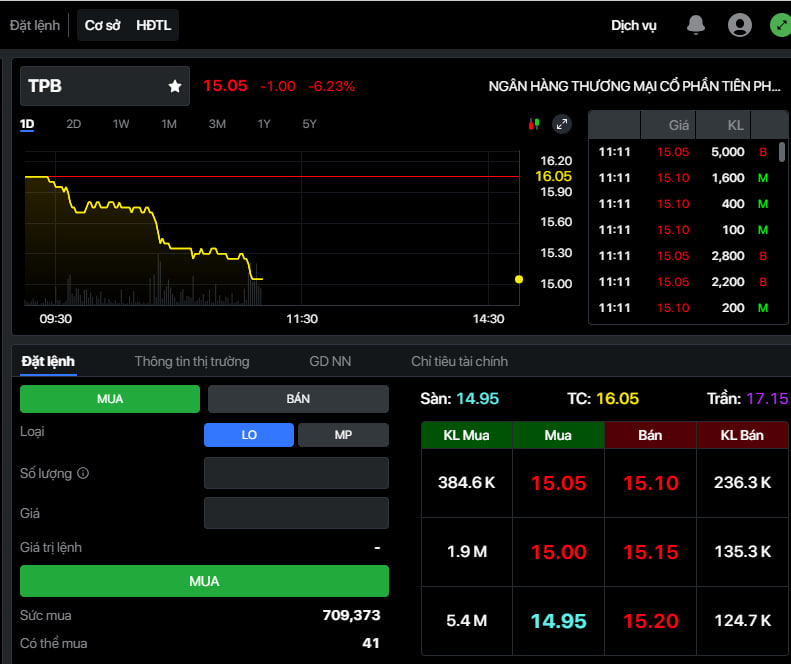Select the Cơ sở market segment
Viewport: 791px width, 664px height.
pos(102,25)
